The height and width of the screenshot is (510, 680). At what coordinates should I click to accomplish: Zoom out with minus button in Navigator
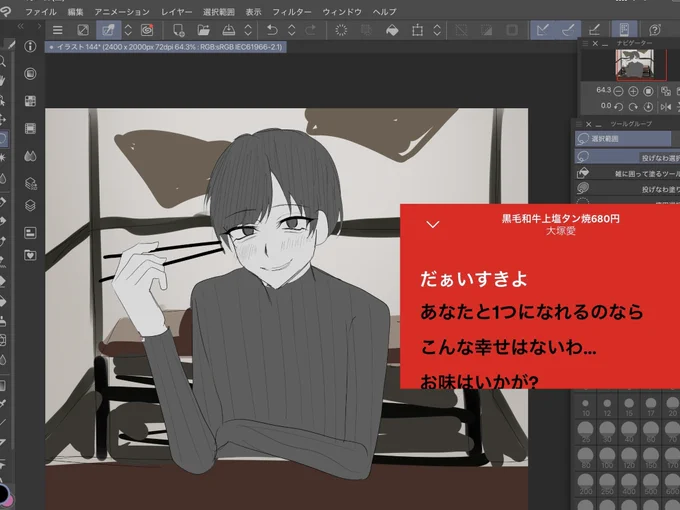point(618,91)
